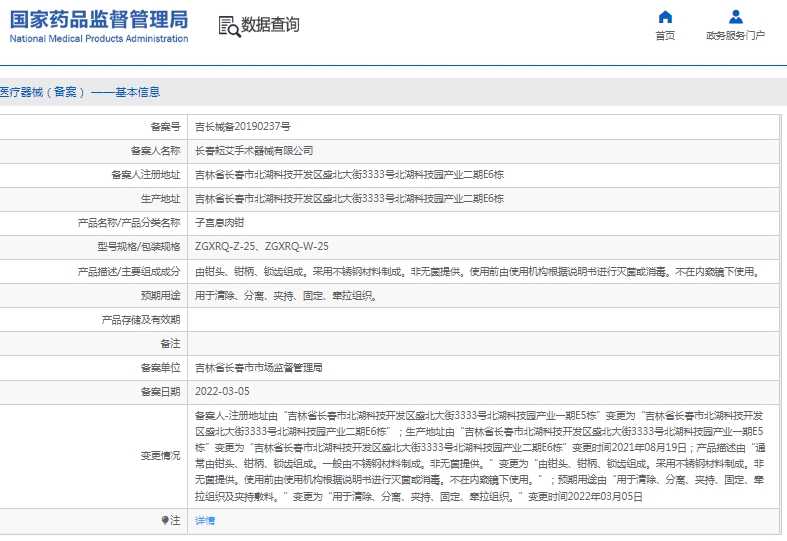
Task: Select the filing number 吉长械备20190237号
Action: coord(242,126)
